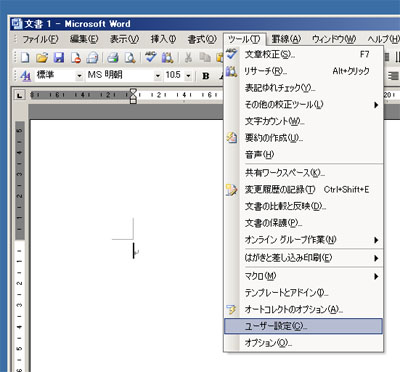The height and width of the screenshot is (372, 400).
Task: Click the Open folder toolbar icon
Action: pyautogui.click(x=42, y=58)
